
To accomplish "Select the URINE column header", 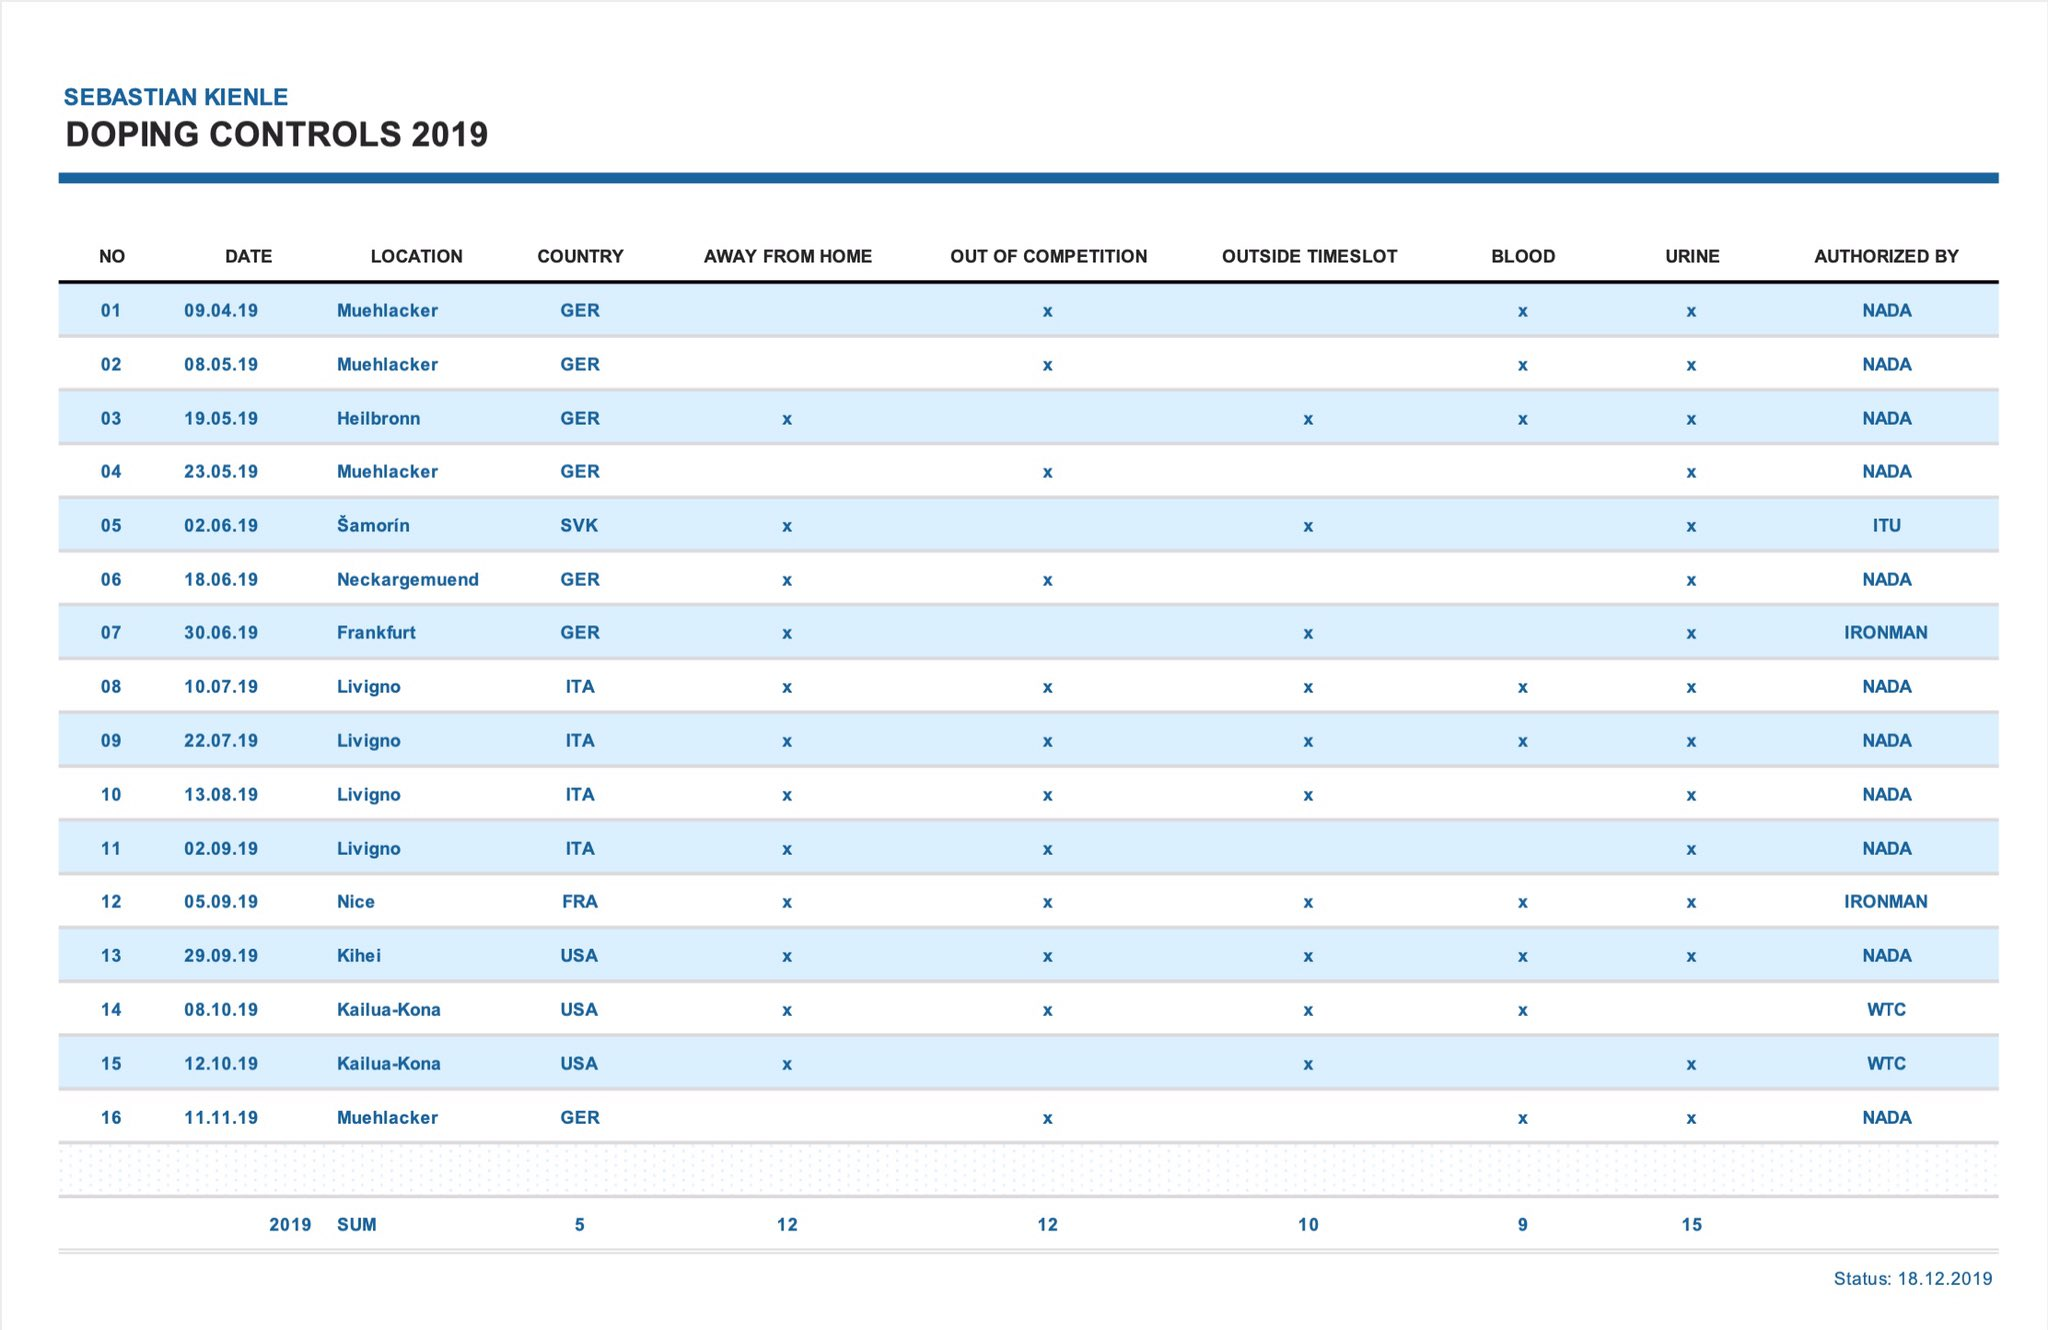I will [1692, 256].
